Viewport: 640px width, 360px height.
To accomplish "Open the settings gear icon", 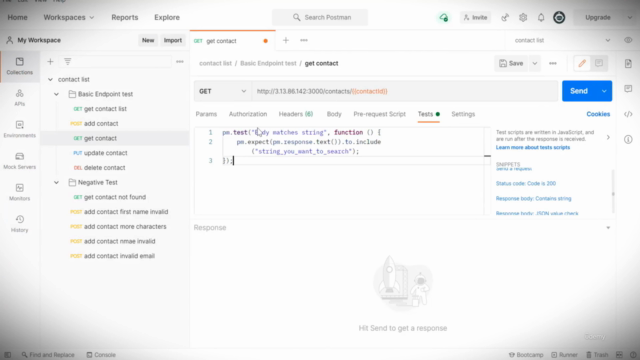I will coord(523,18).
